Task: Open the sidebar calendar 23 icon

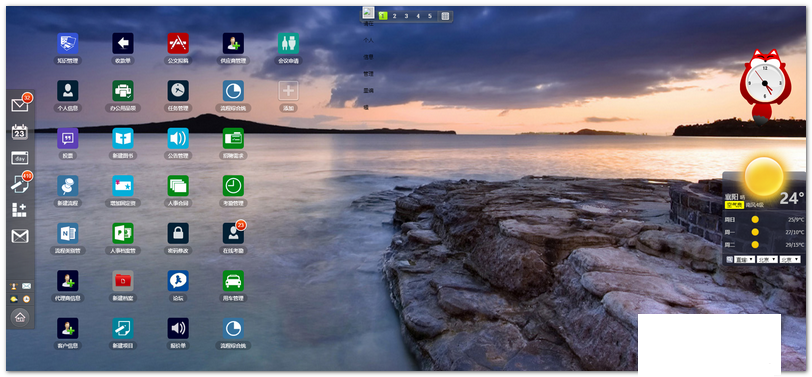Action: tap(20, 132)
